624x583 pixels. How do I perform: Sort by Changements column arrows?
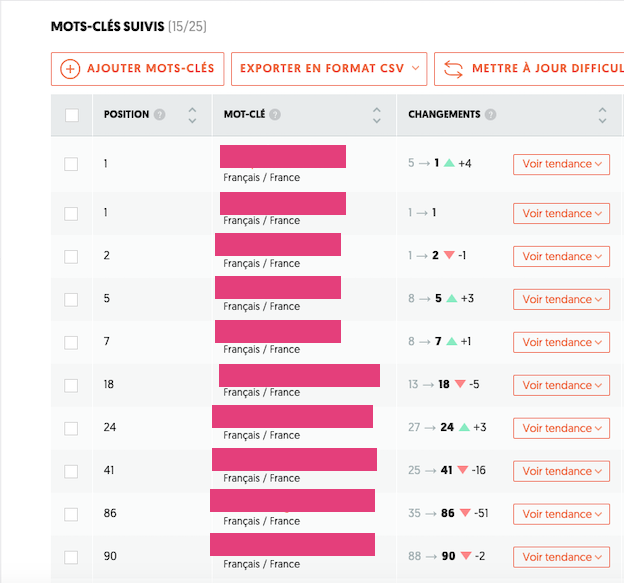[603, 115]
